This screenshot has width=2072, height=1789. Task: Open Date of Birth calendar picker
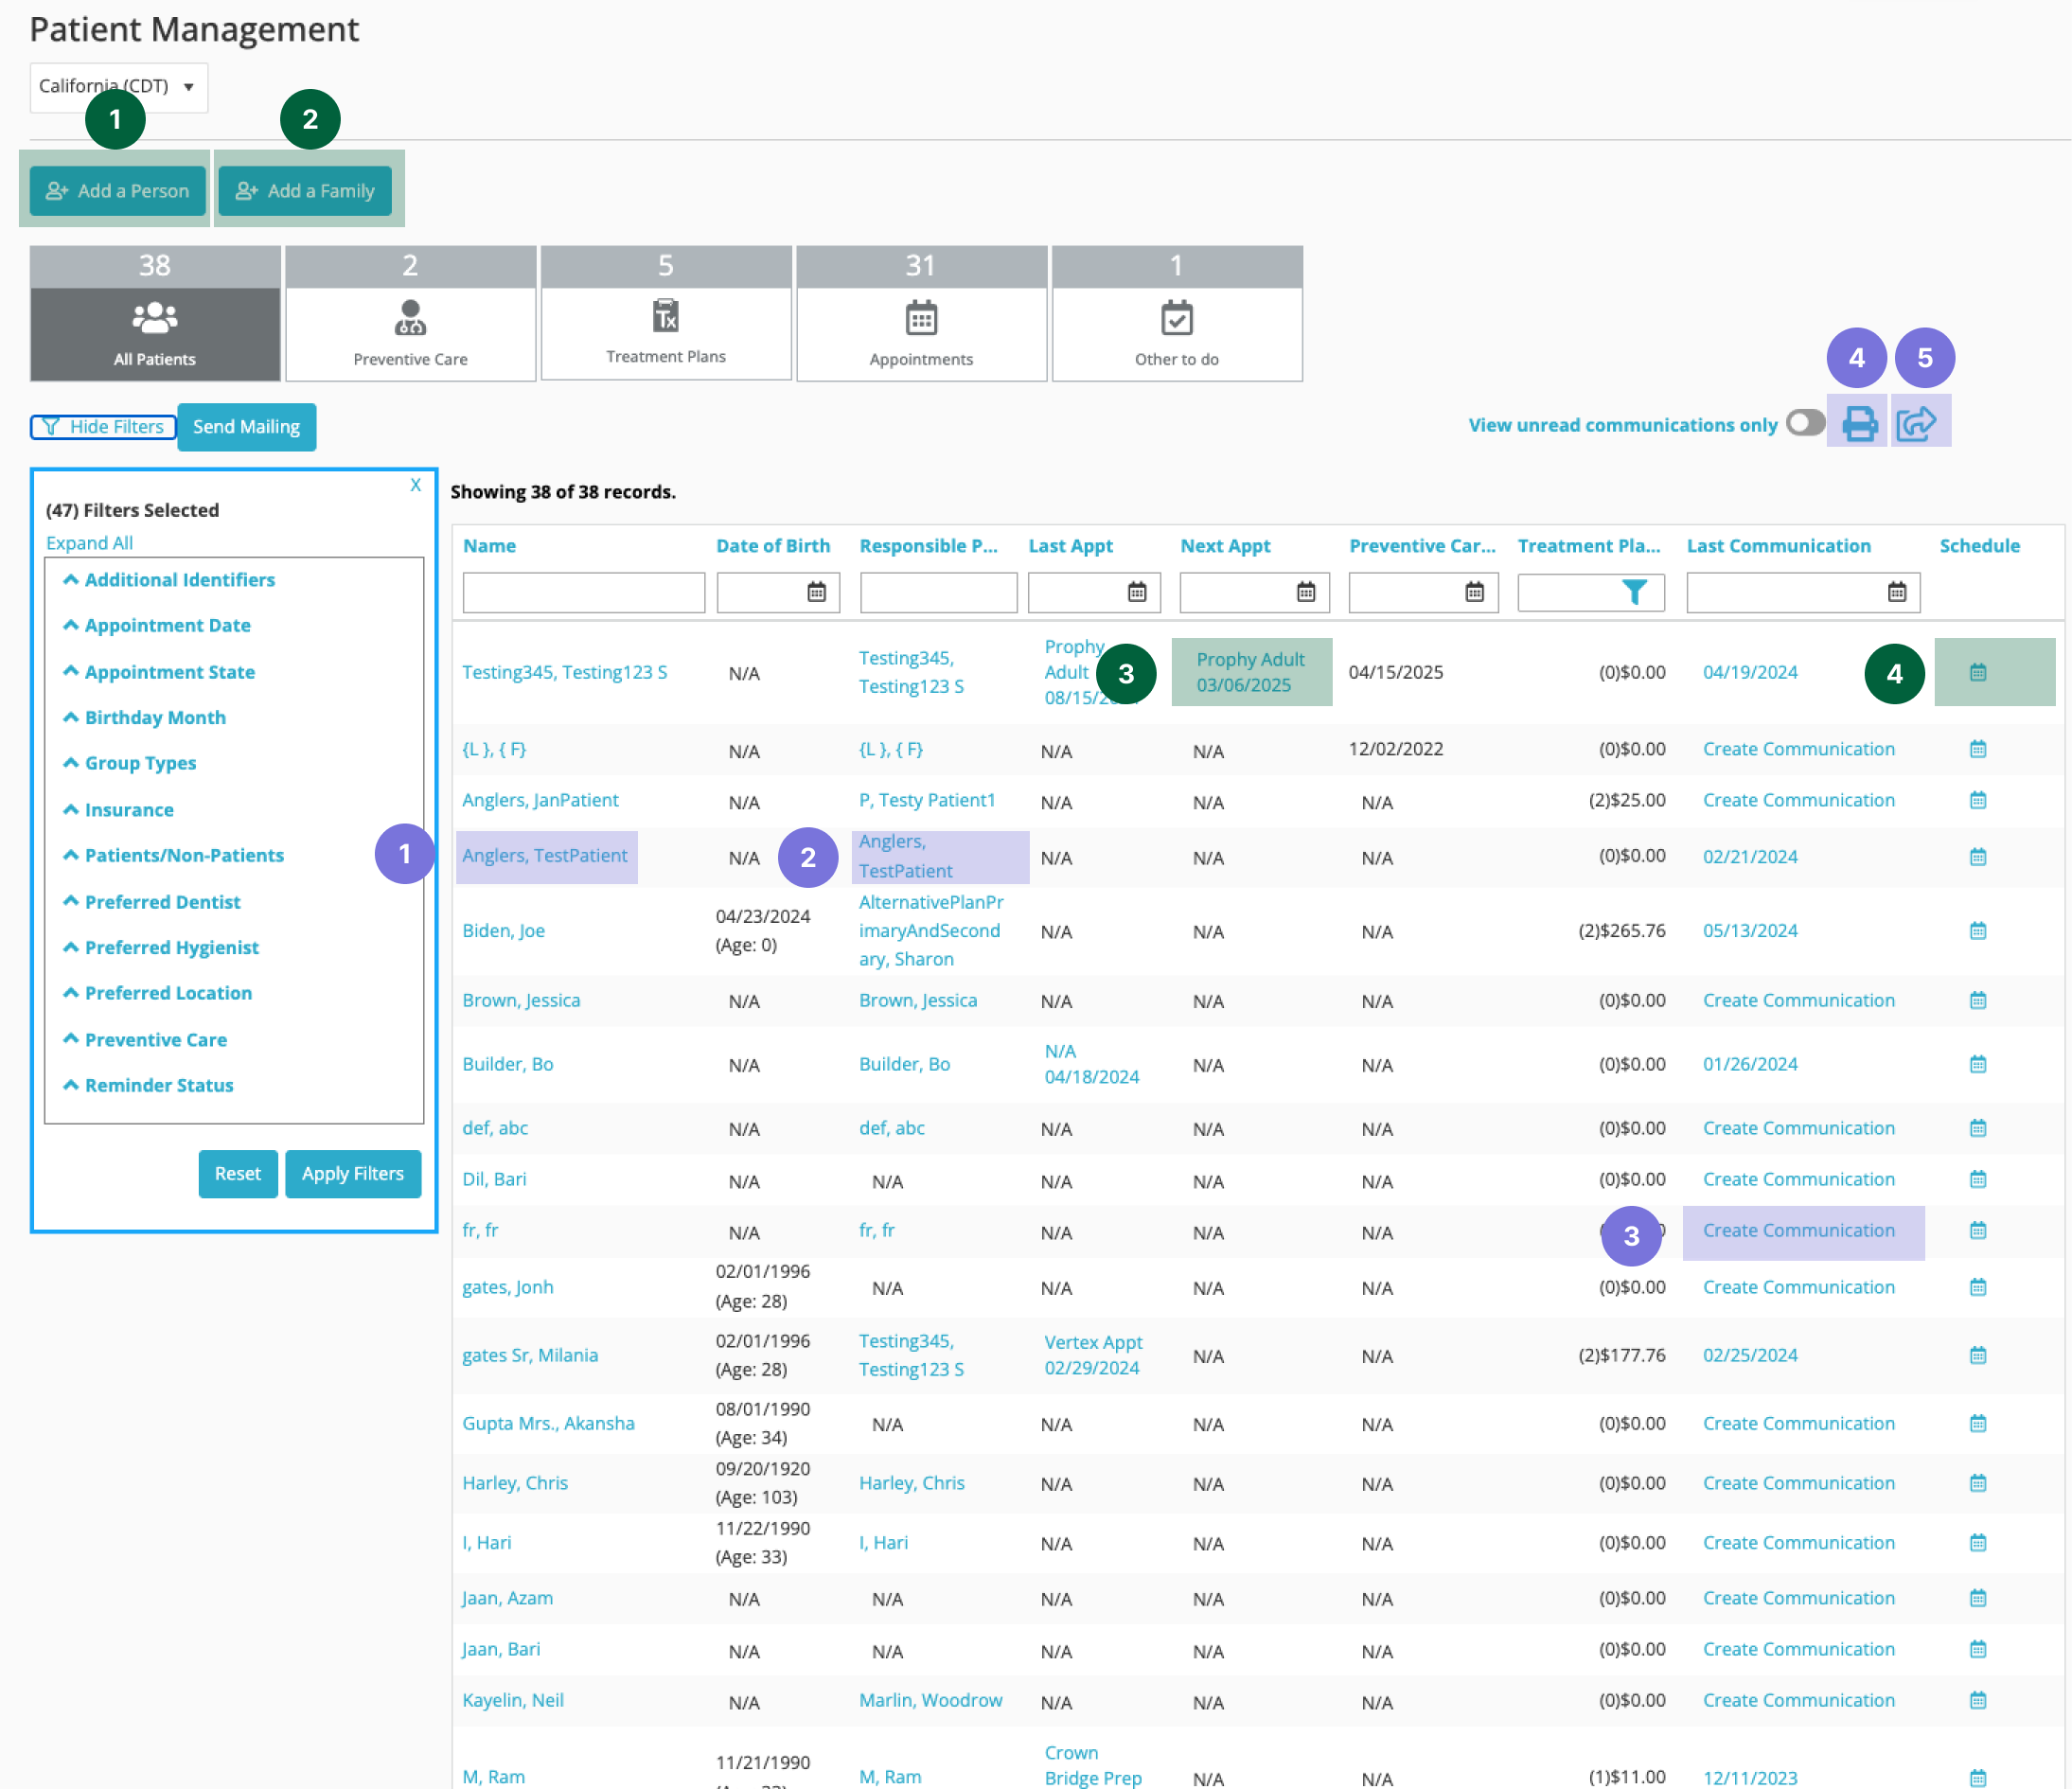[816, 592]
